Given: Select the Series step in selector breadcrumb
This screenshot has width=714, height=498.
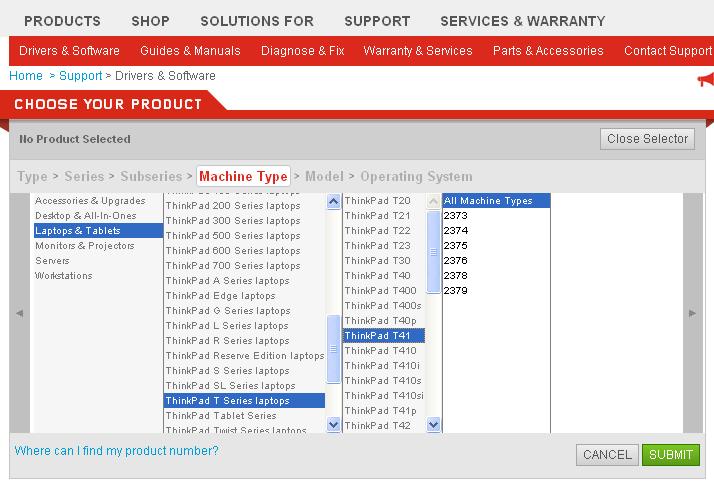Looking at the screenshot, I should click(84, 176).
